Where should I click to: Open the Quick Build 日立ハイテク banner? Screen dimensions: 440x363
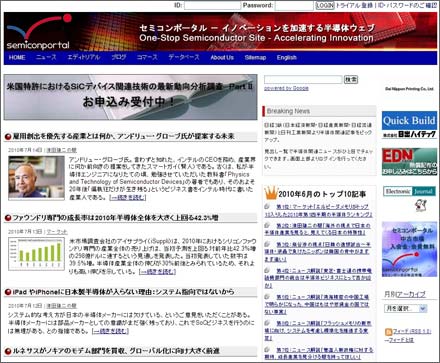click(x=409, y=125)
